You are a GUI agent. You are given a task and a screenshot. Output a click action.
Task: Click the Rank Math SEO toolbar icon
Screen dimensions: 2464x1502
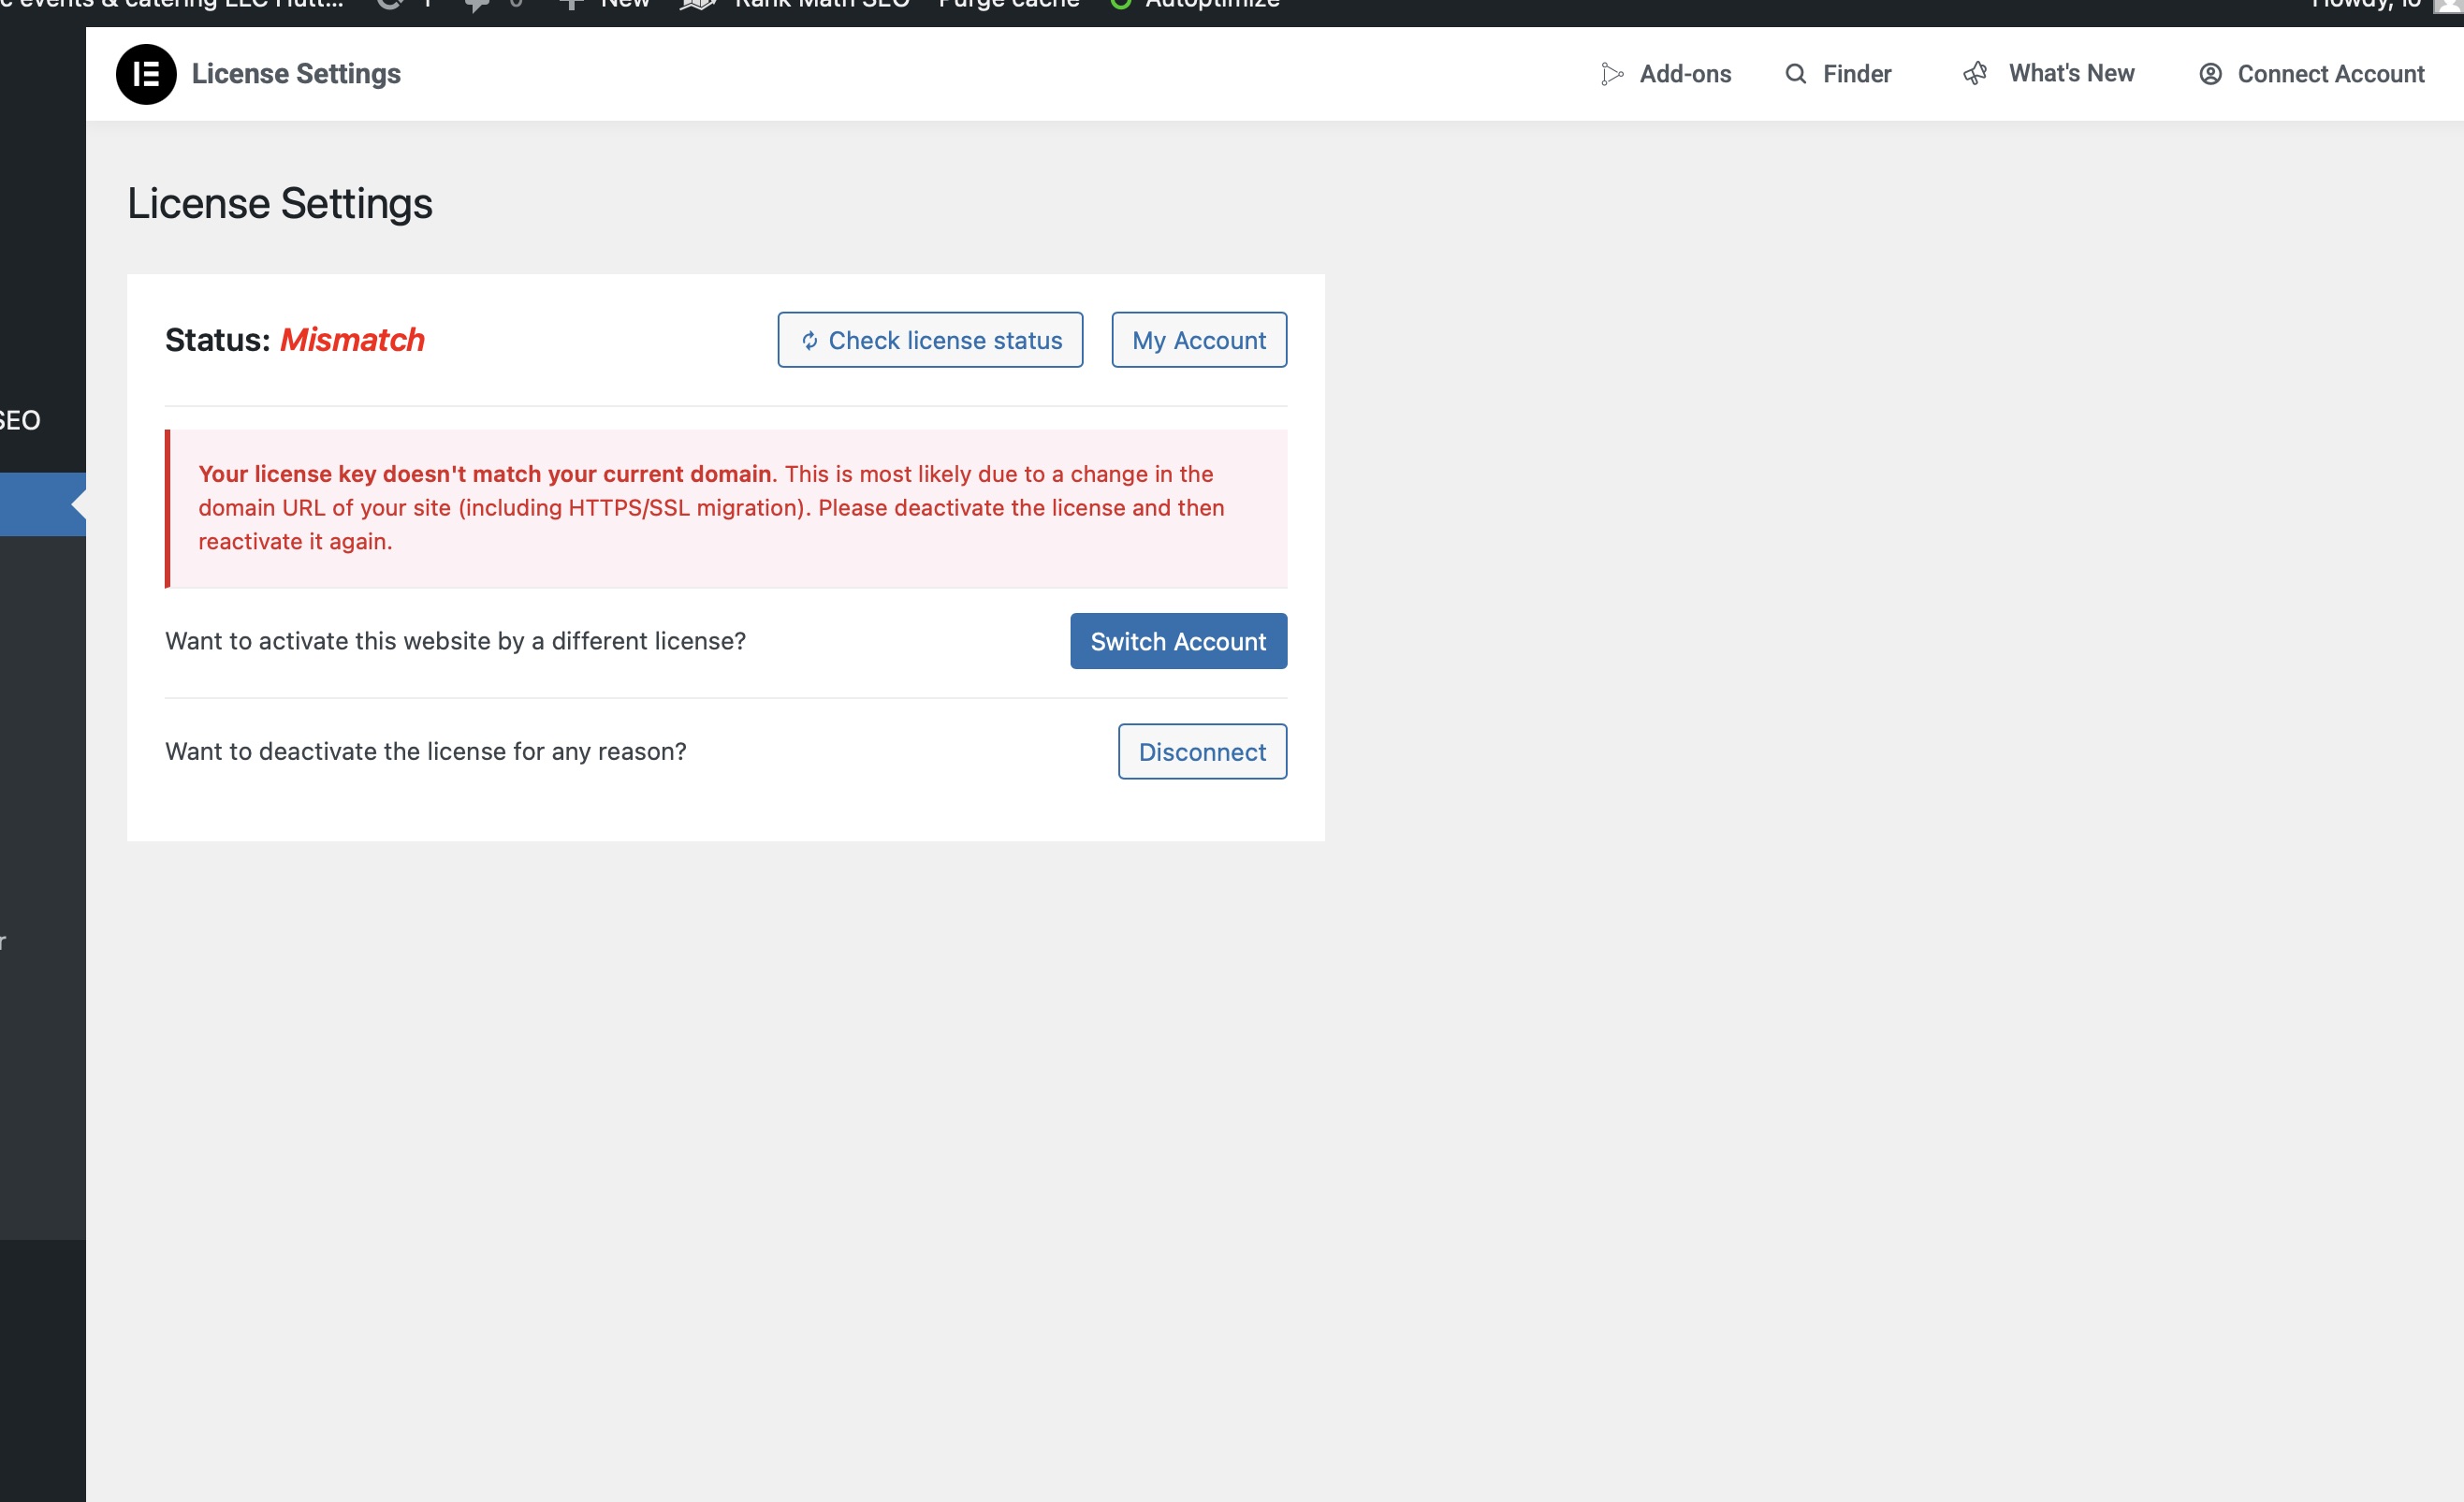click(x=699, y=4)
